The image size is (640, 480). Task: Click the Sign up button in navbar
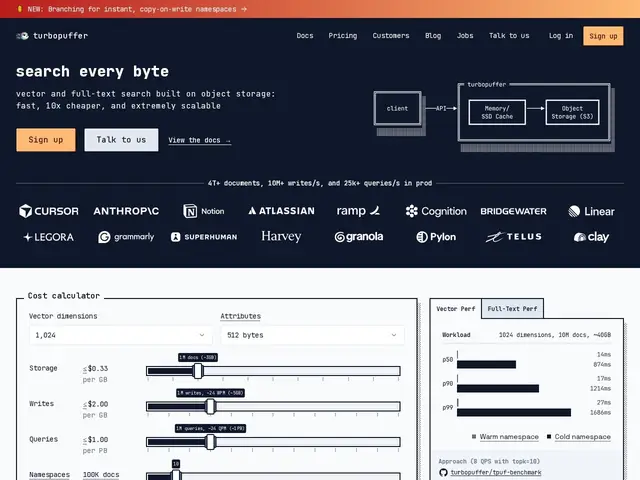pyautogui.click(x=603, y=36)
